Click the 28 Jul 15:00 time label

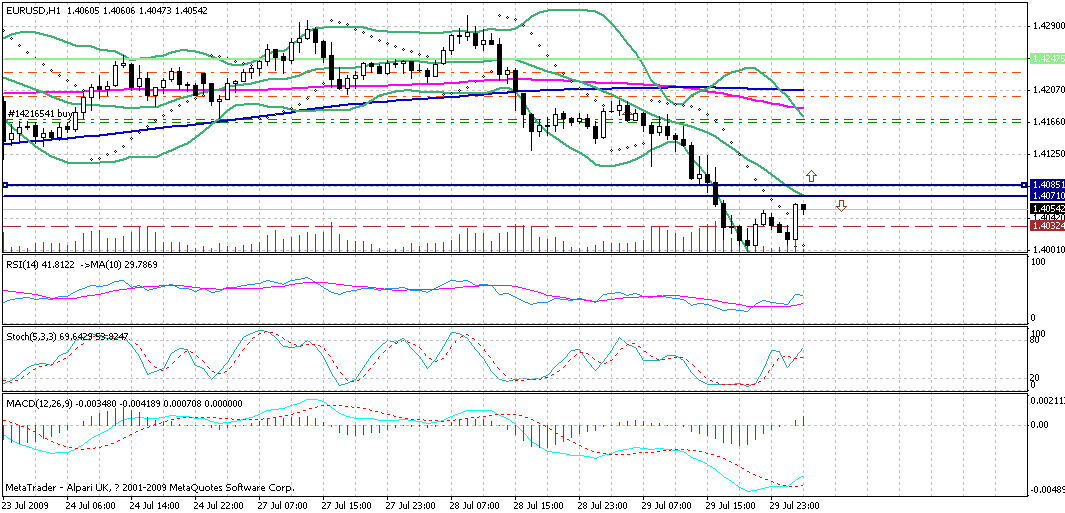[x=540, y=506]
